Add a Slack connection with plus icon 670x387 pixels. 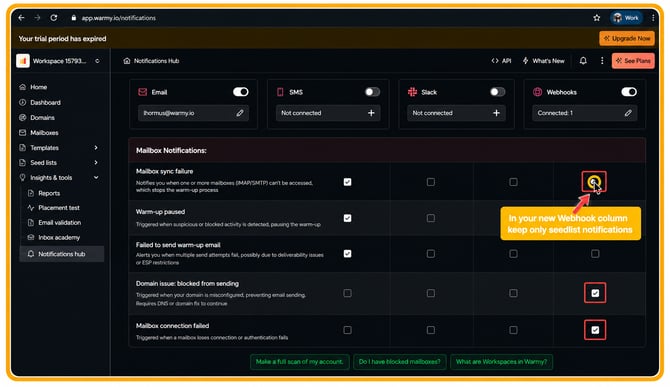(x=496, y=113)
